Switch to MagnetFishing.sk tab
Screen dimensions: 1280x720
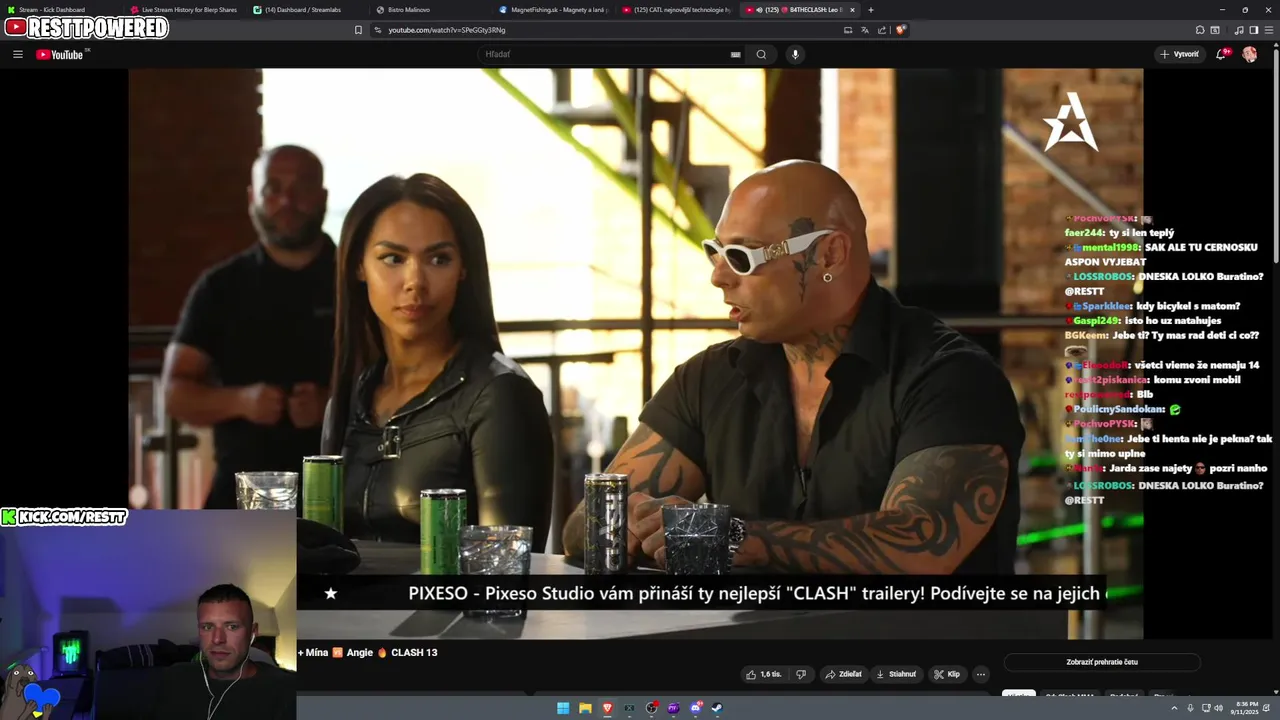(553, 10)
